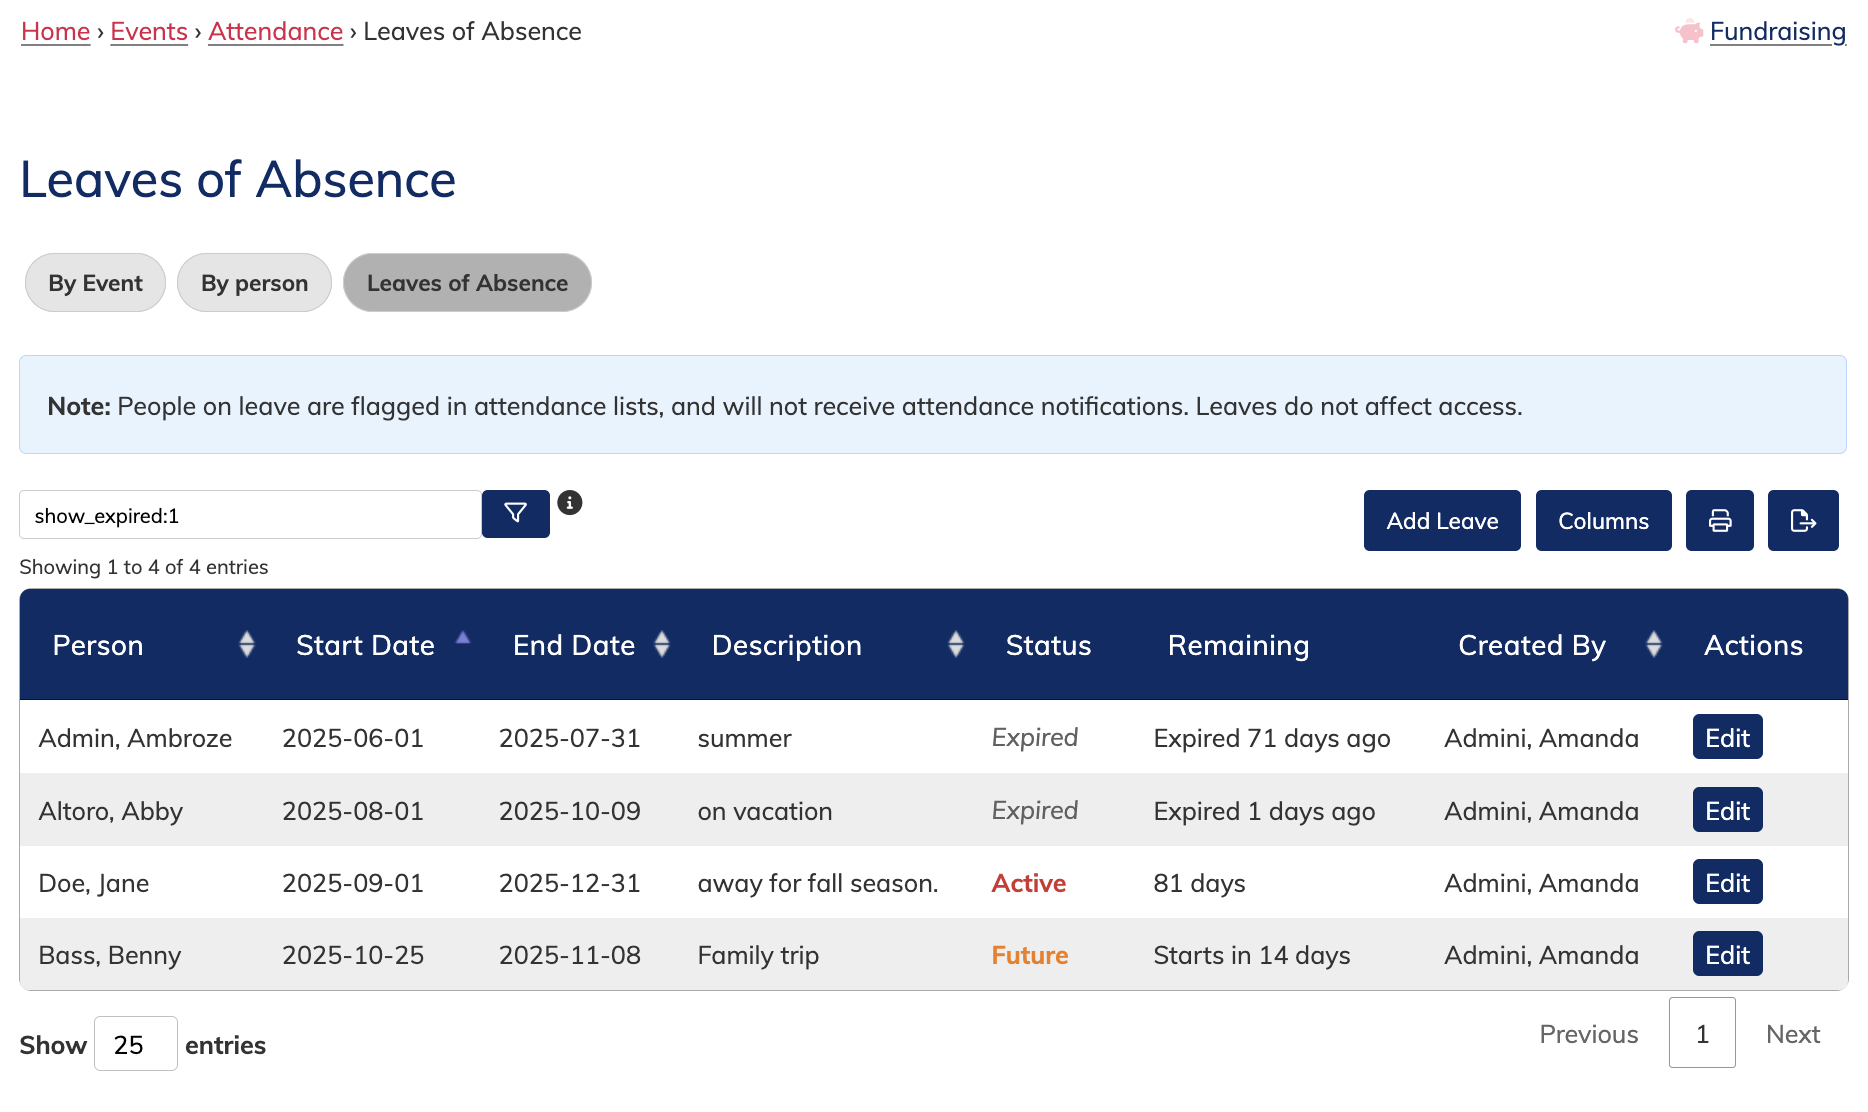Edit Bass, Benny's leave entry
Image resolution: width=1868 pixels, height=1112 pixels.
click(x=1727, y=955)
